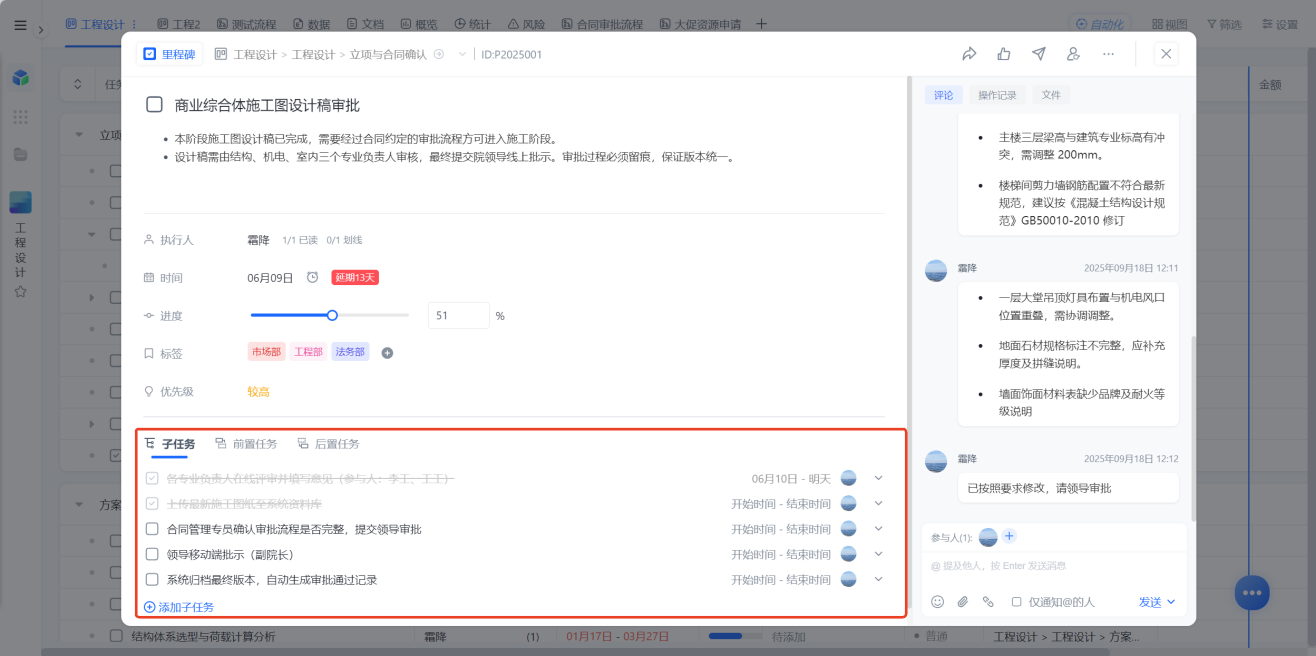Check the 领导移动端批示 subtask checkbox
This screenshot has width=1316, height=656.
(152, 554)
